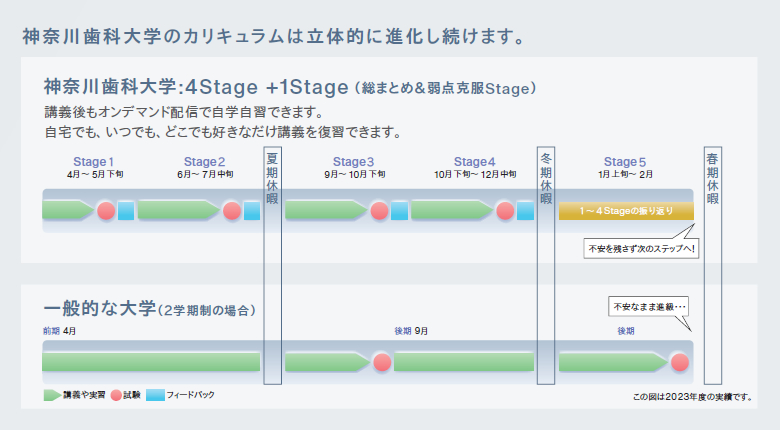This screenshot has width=780, height=430.
Task: Click the blue square icon in the legend
Action: (x=155, y=395)
